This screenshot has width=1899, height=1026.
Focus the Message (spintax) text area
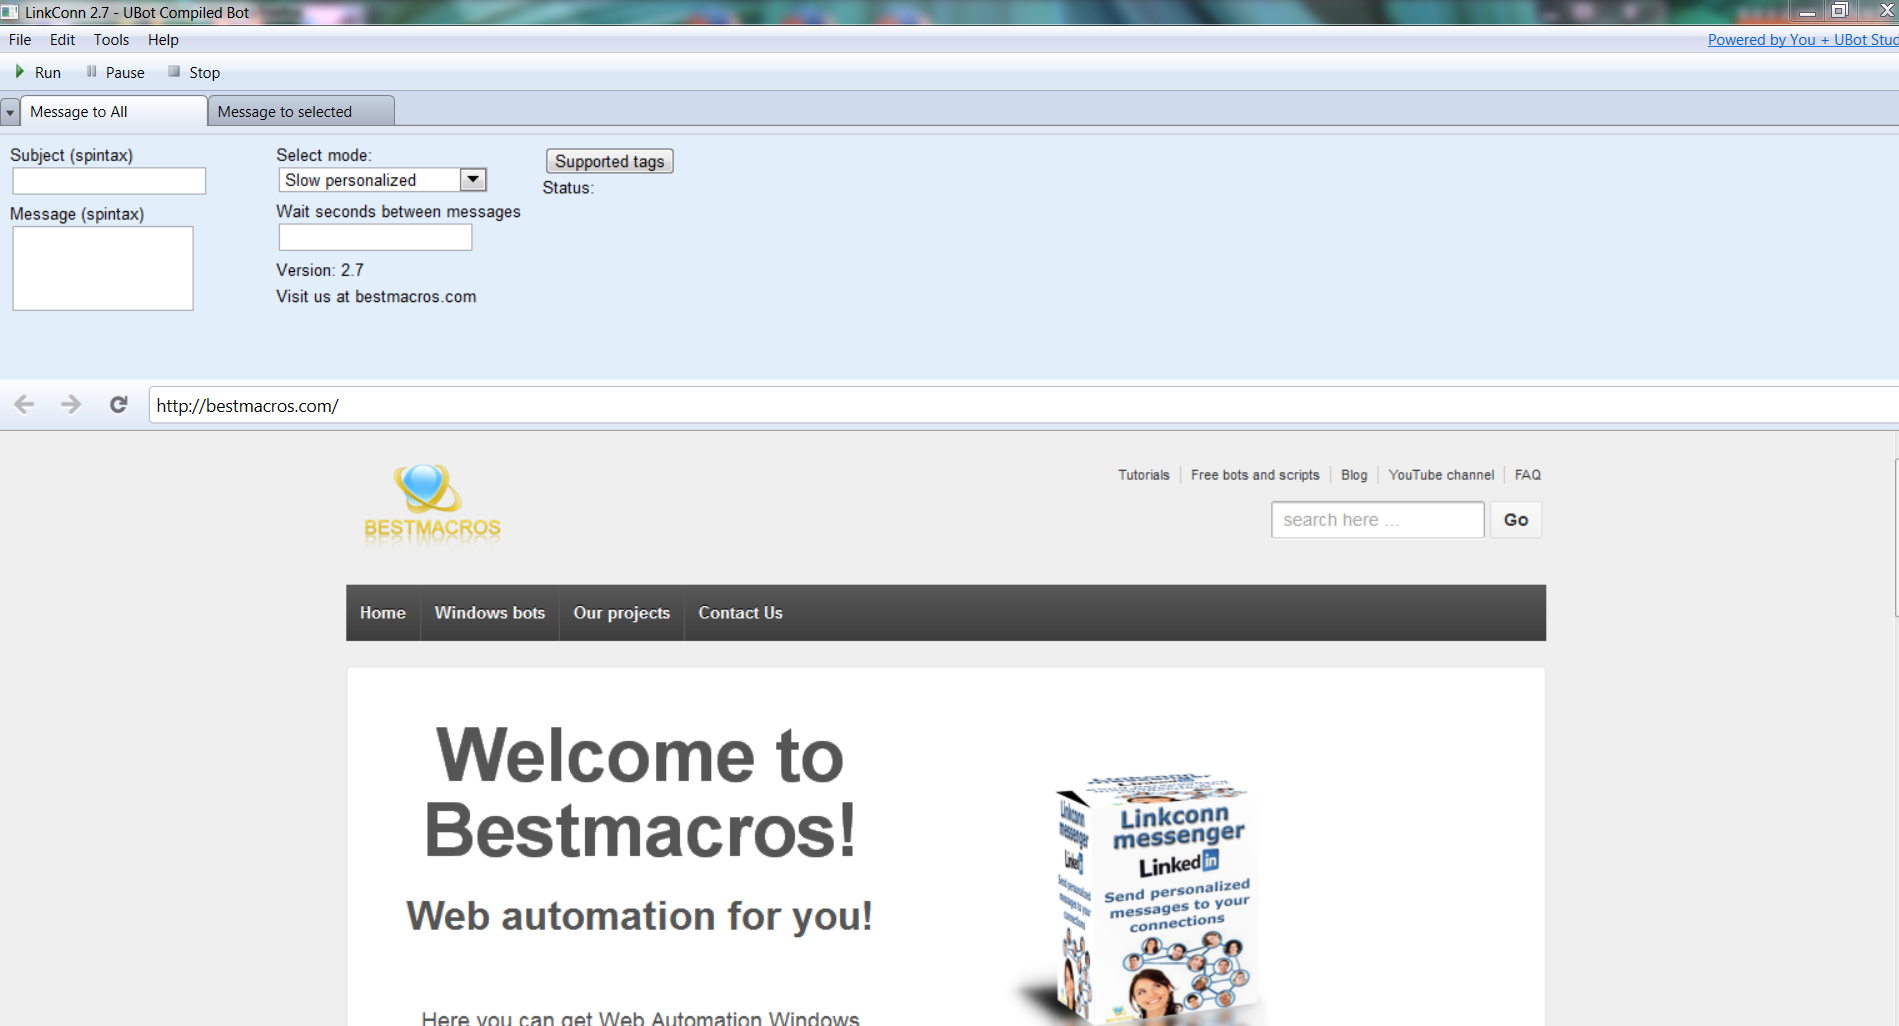tap(103, 268)
